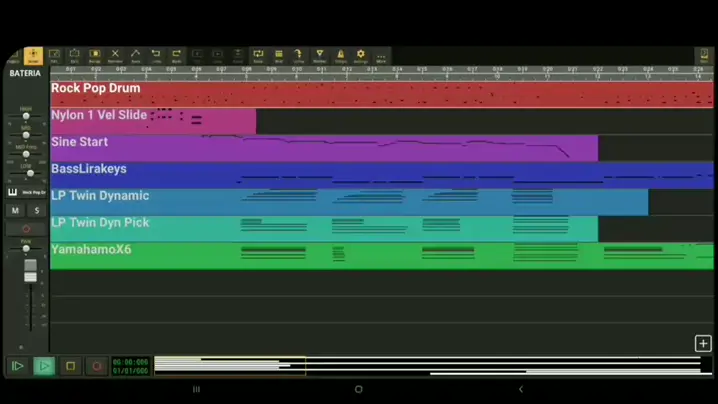
Task: Click the Record transport button
Action: tap(97, 366)
